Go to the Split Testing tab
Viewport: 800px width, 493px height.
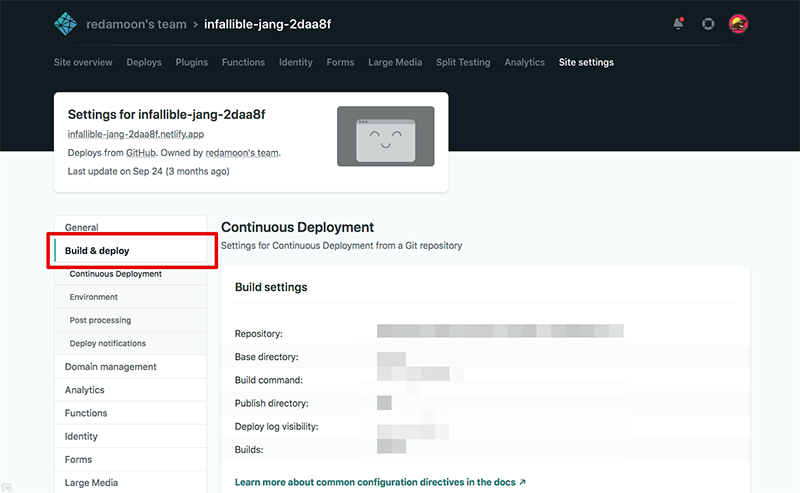click(x=463, y=62)
